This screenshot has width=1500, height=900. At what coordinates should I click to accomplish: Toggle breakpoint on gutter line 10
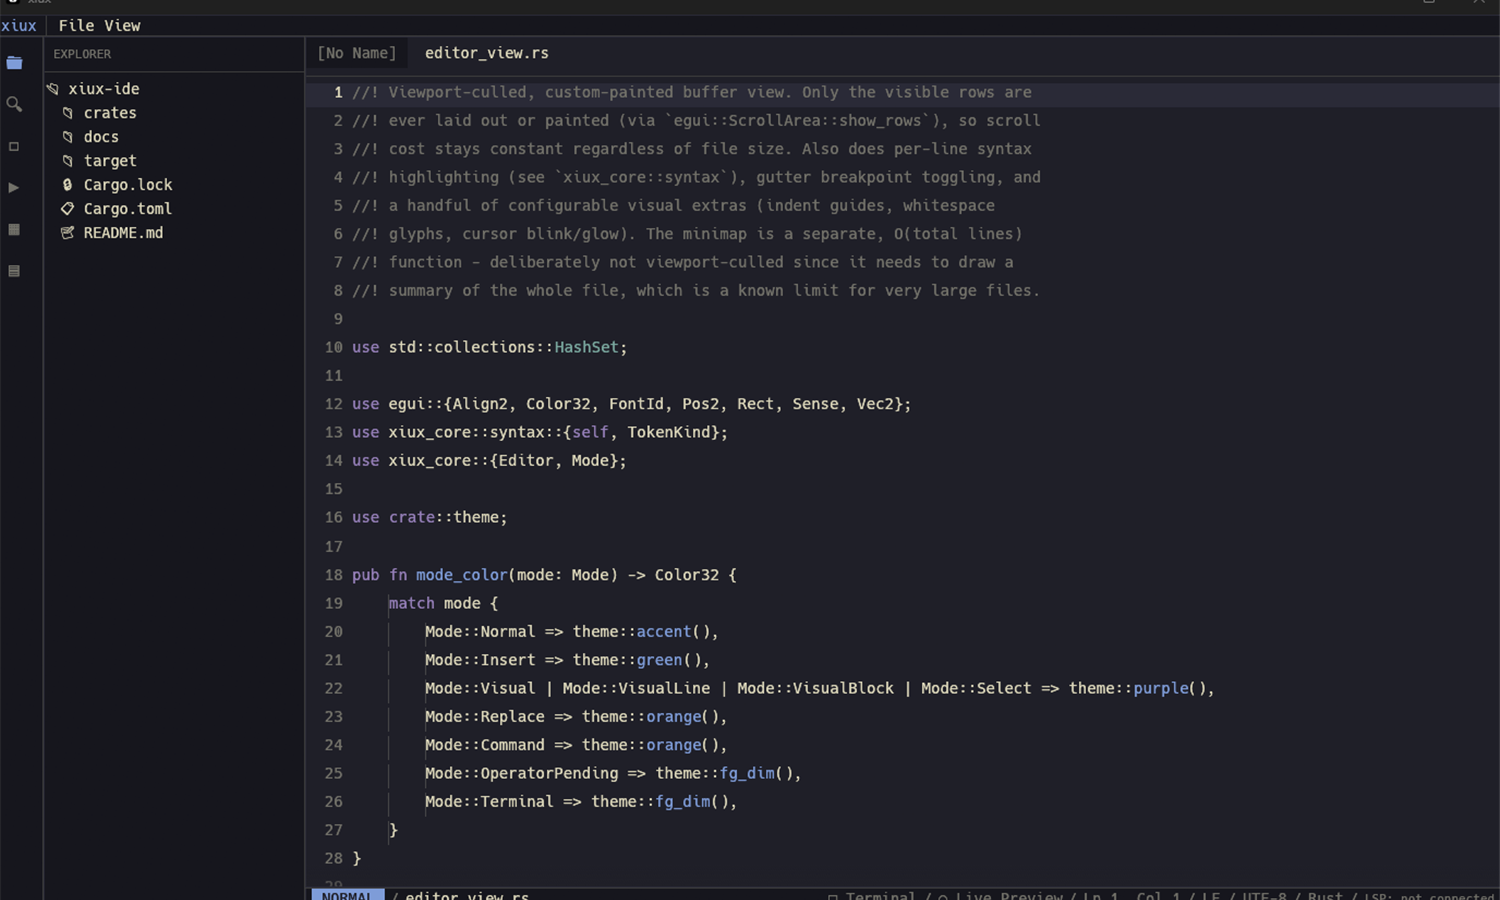(x=333, y=347)
